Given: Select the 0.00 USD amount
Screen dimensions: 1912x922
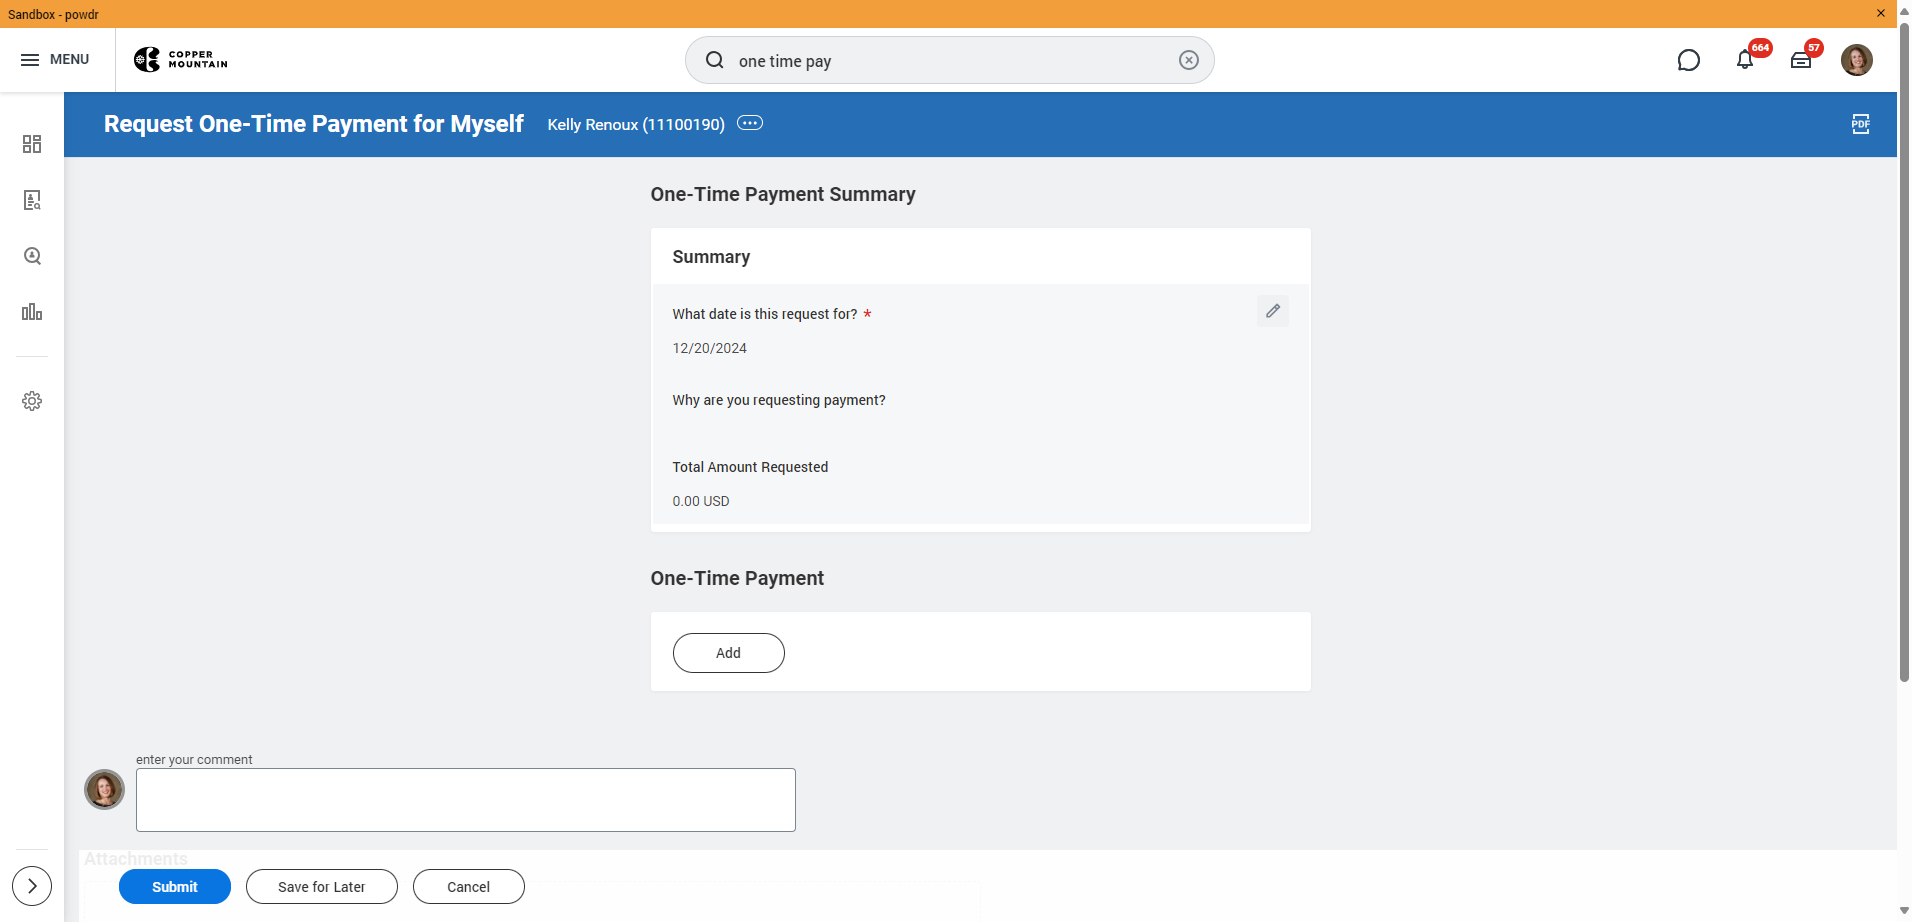Looking at the screenshot, I should click(x=701, y=501).
